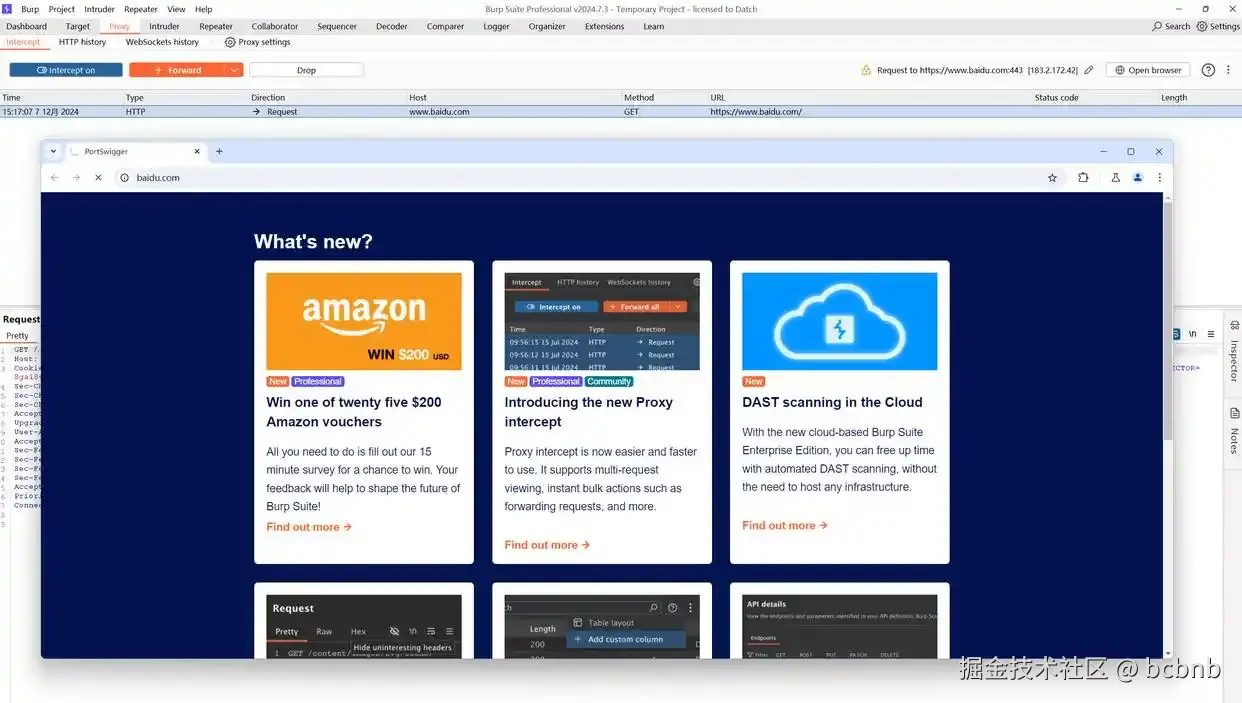Switch to the Comparer tab

pos(445,26)
